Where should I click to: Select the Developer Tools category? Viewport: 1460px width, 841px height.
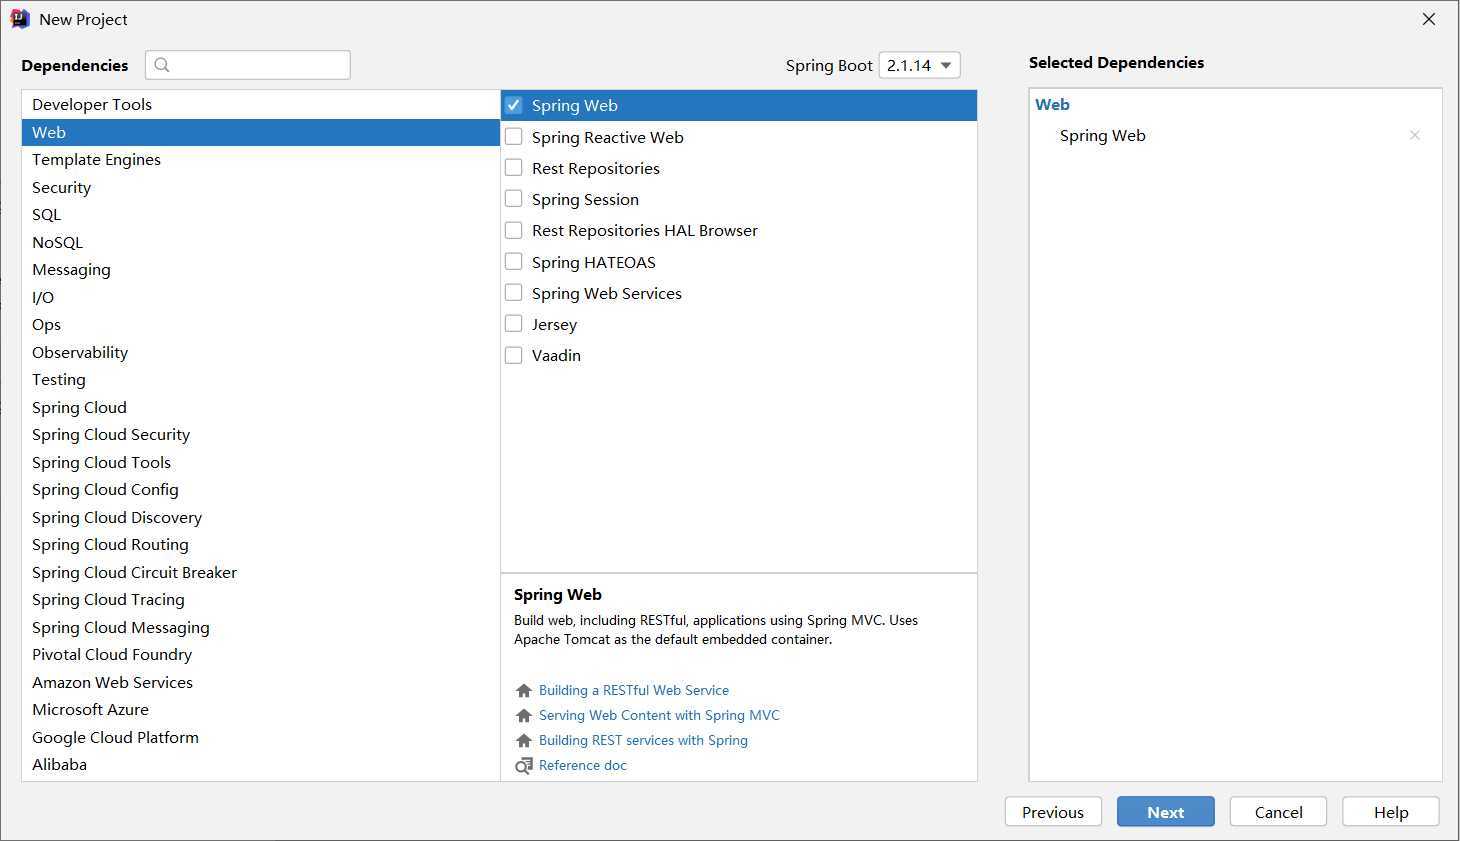tap(260, 104)
